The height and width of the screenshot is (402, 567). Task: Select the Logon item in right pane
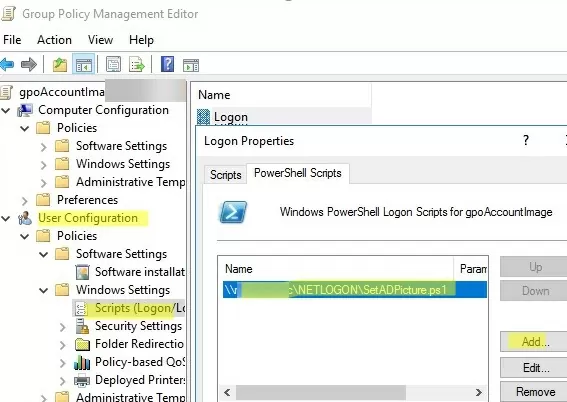click(x=231, y=117)
